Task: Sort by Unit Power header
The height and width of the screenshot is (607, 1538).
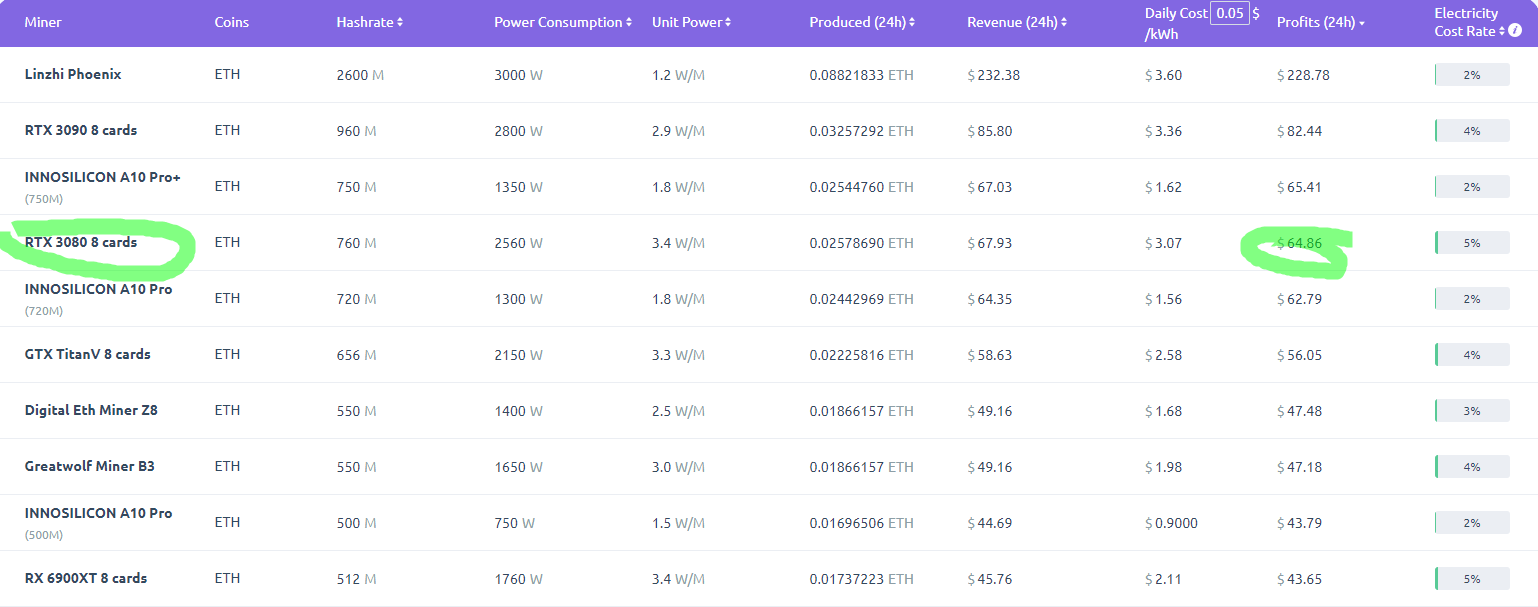Action: click(691, 22)
